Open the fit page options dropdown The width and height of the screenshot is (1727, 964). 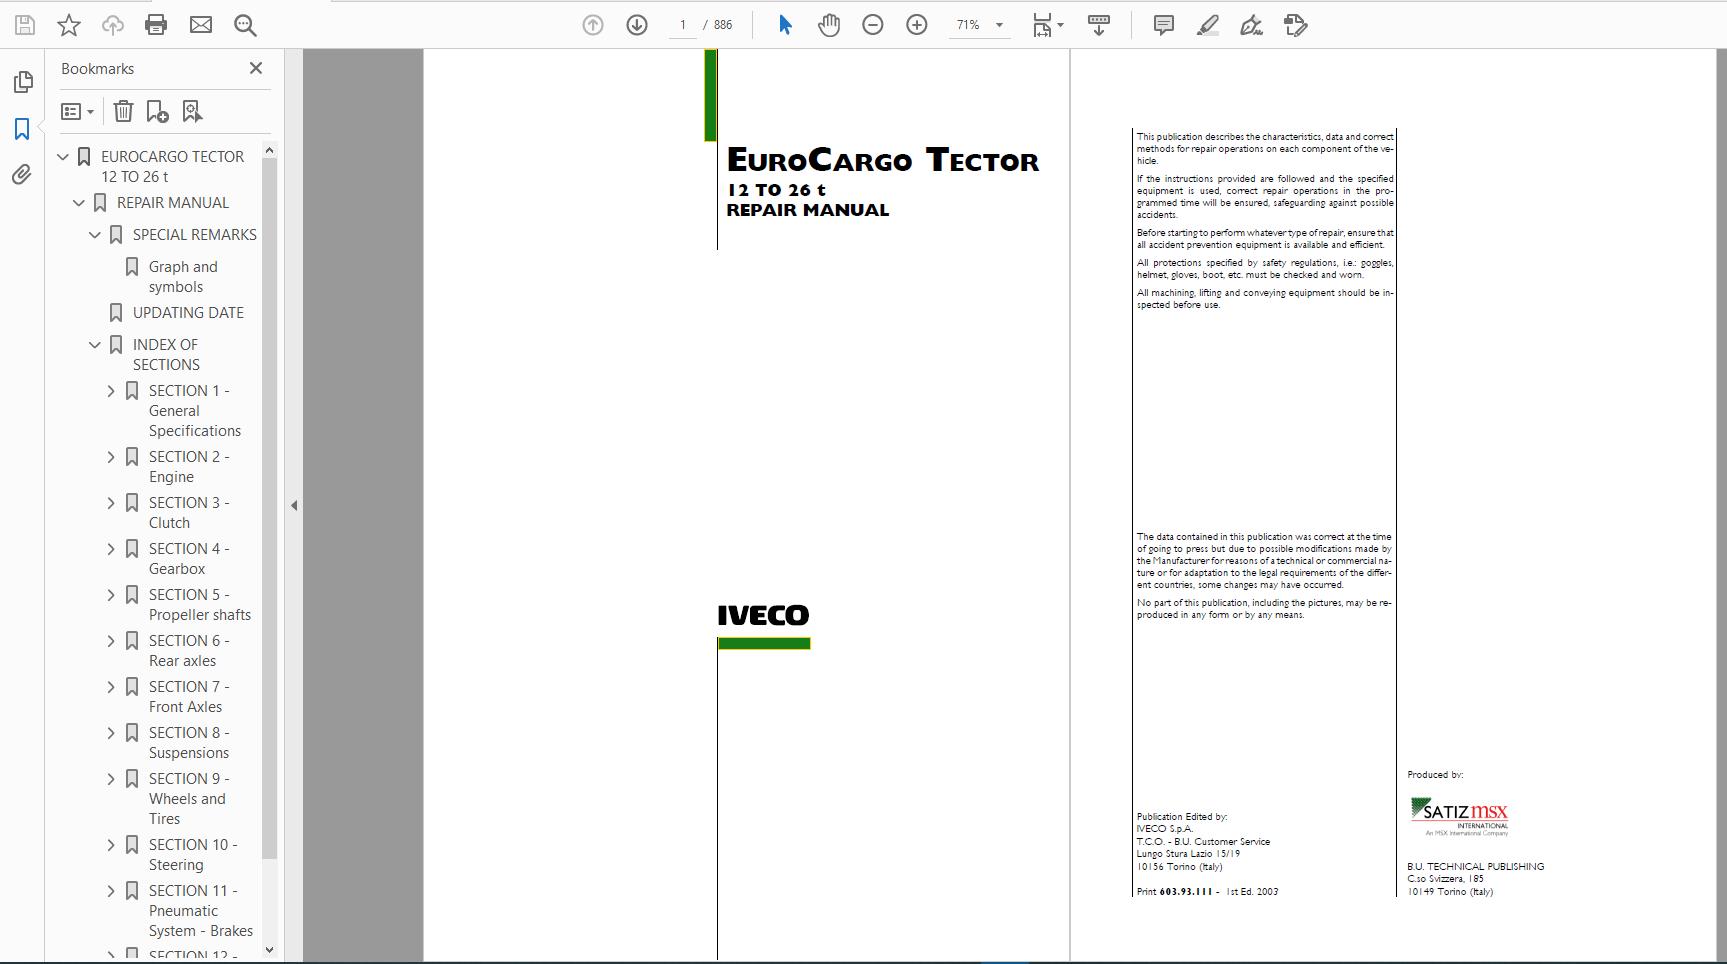(1048, 25)
